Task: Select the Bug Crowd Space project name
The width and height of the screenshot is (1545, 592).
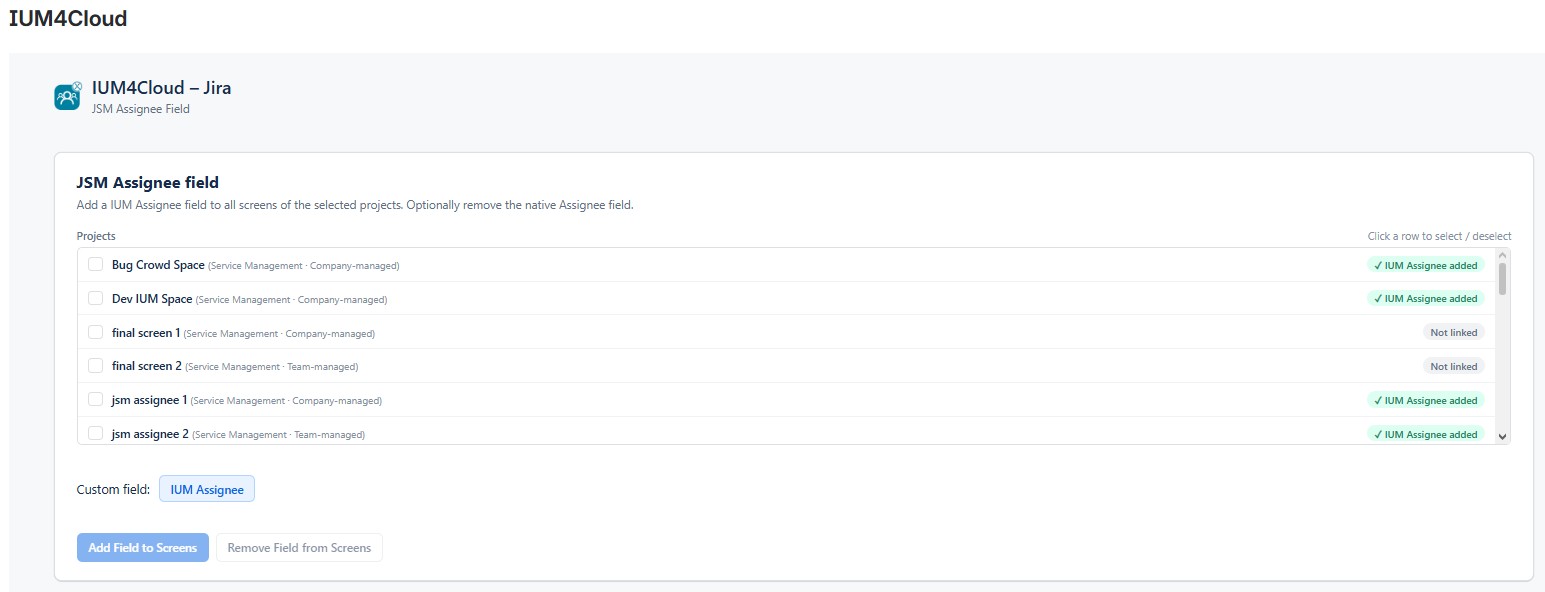Action: point(158,265)
